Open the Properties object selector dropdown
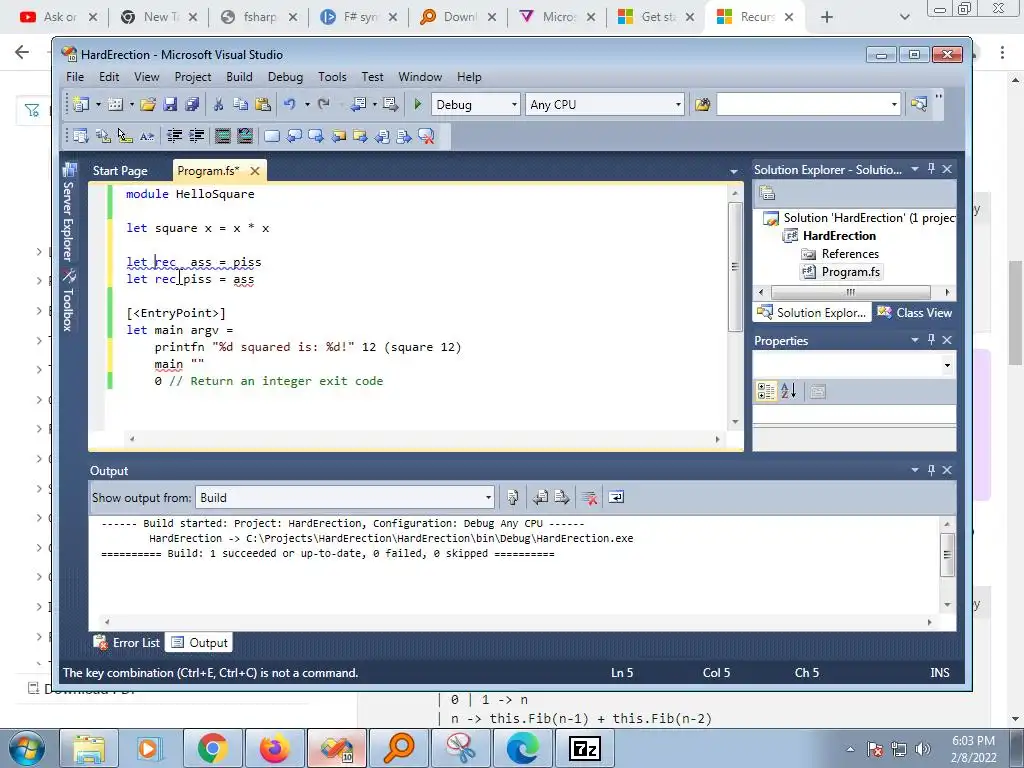 tap(947, 365)
